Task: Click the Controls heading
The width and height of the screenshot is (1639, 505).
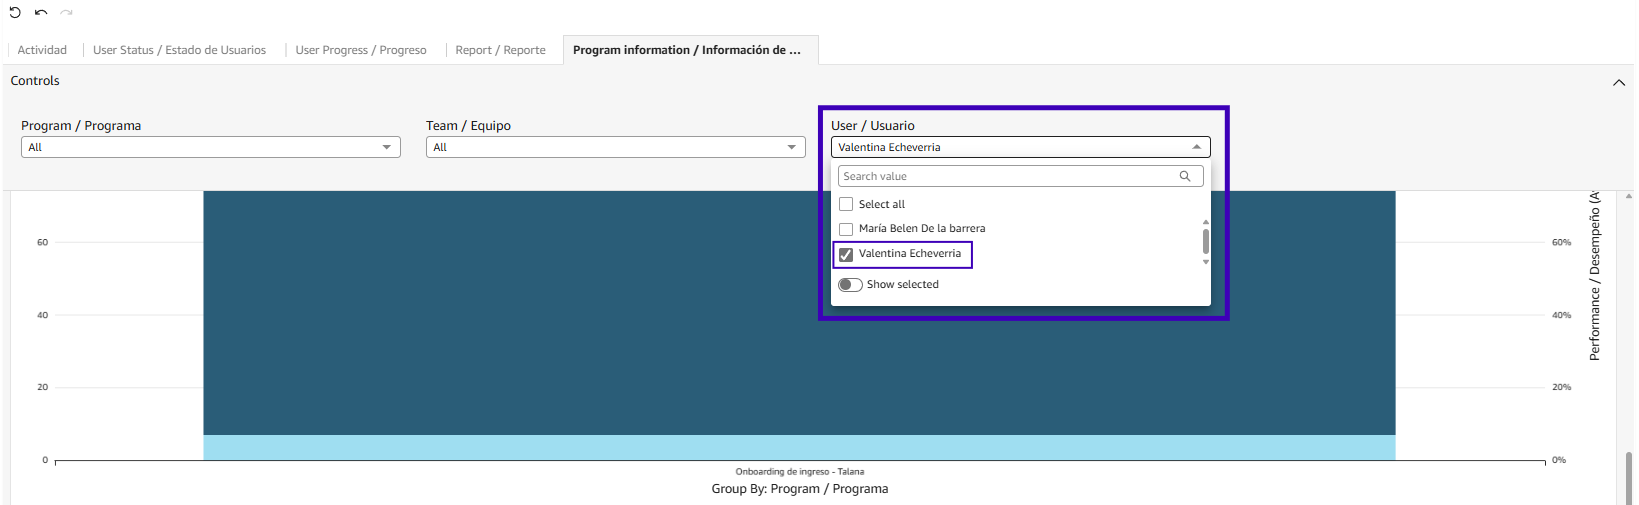Action: point(35,81)
